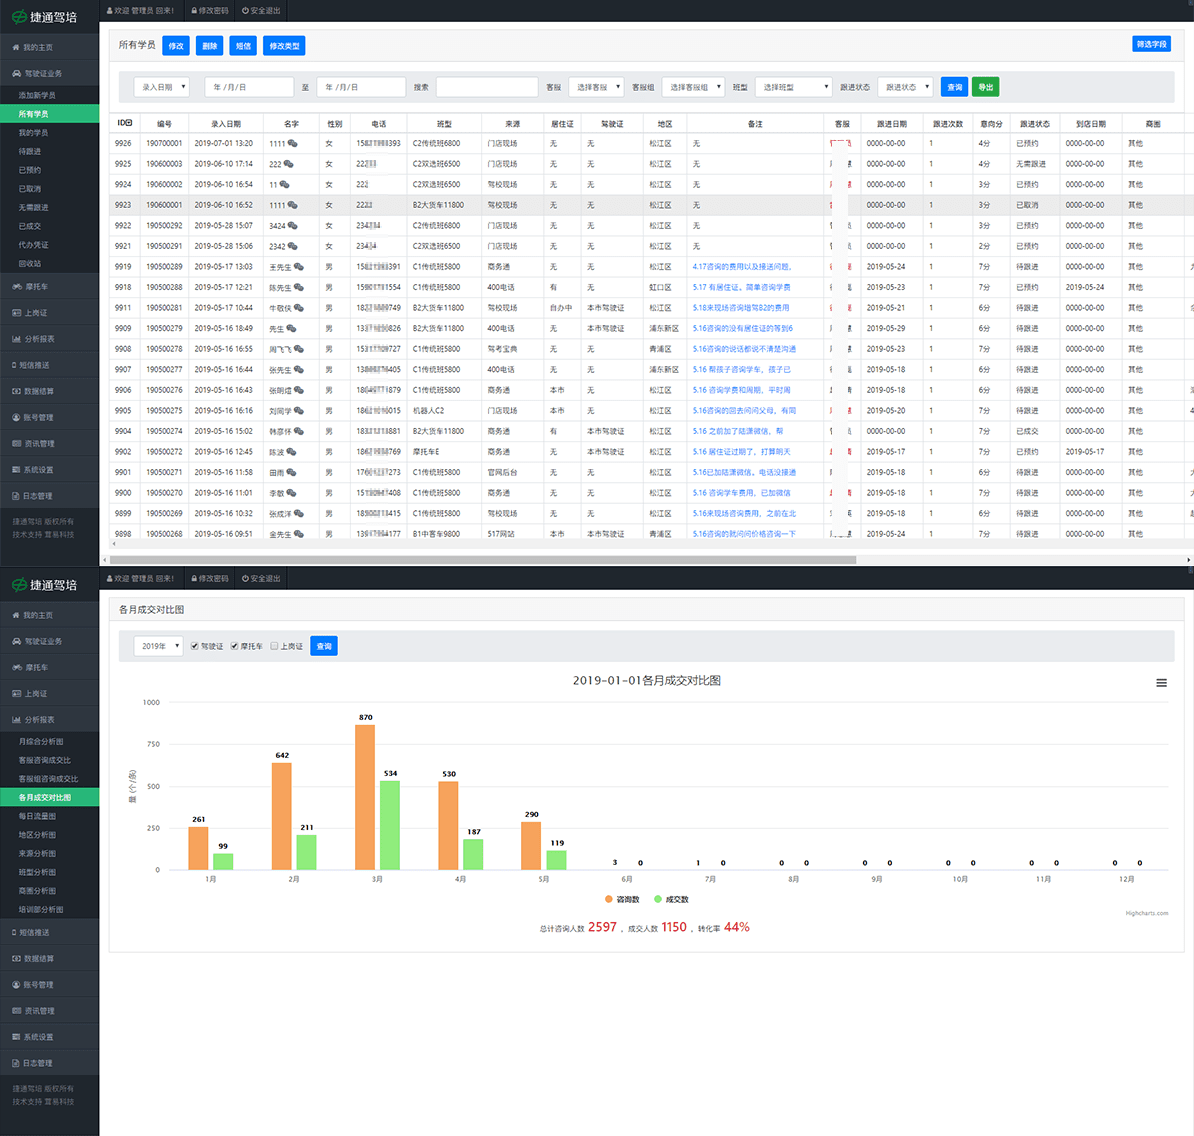Screen dimensions: 1194x1136
Task: Click the WeChat icon beside name 3424
Action: tap(293, 226)
